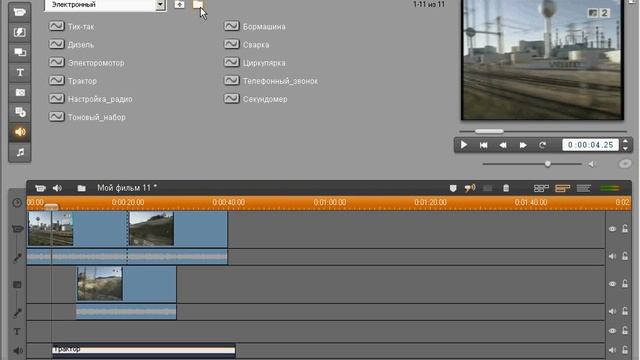Viewport: 640px width, 360px height.
Task: Open the music tab with the note icon
Action: coord(20,152)
